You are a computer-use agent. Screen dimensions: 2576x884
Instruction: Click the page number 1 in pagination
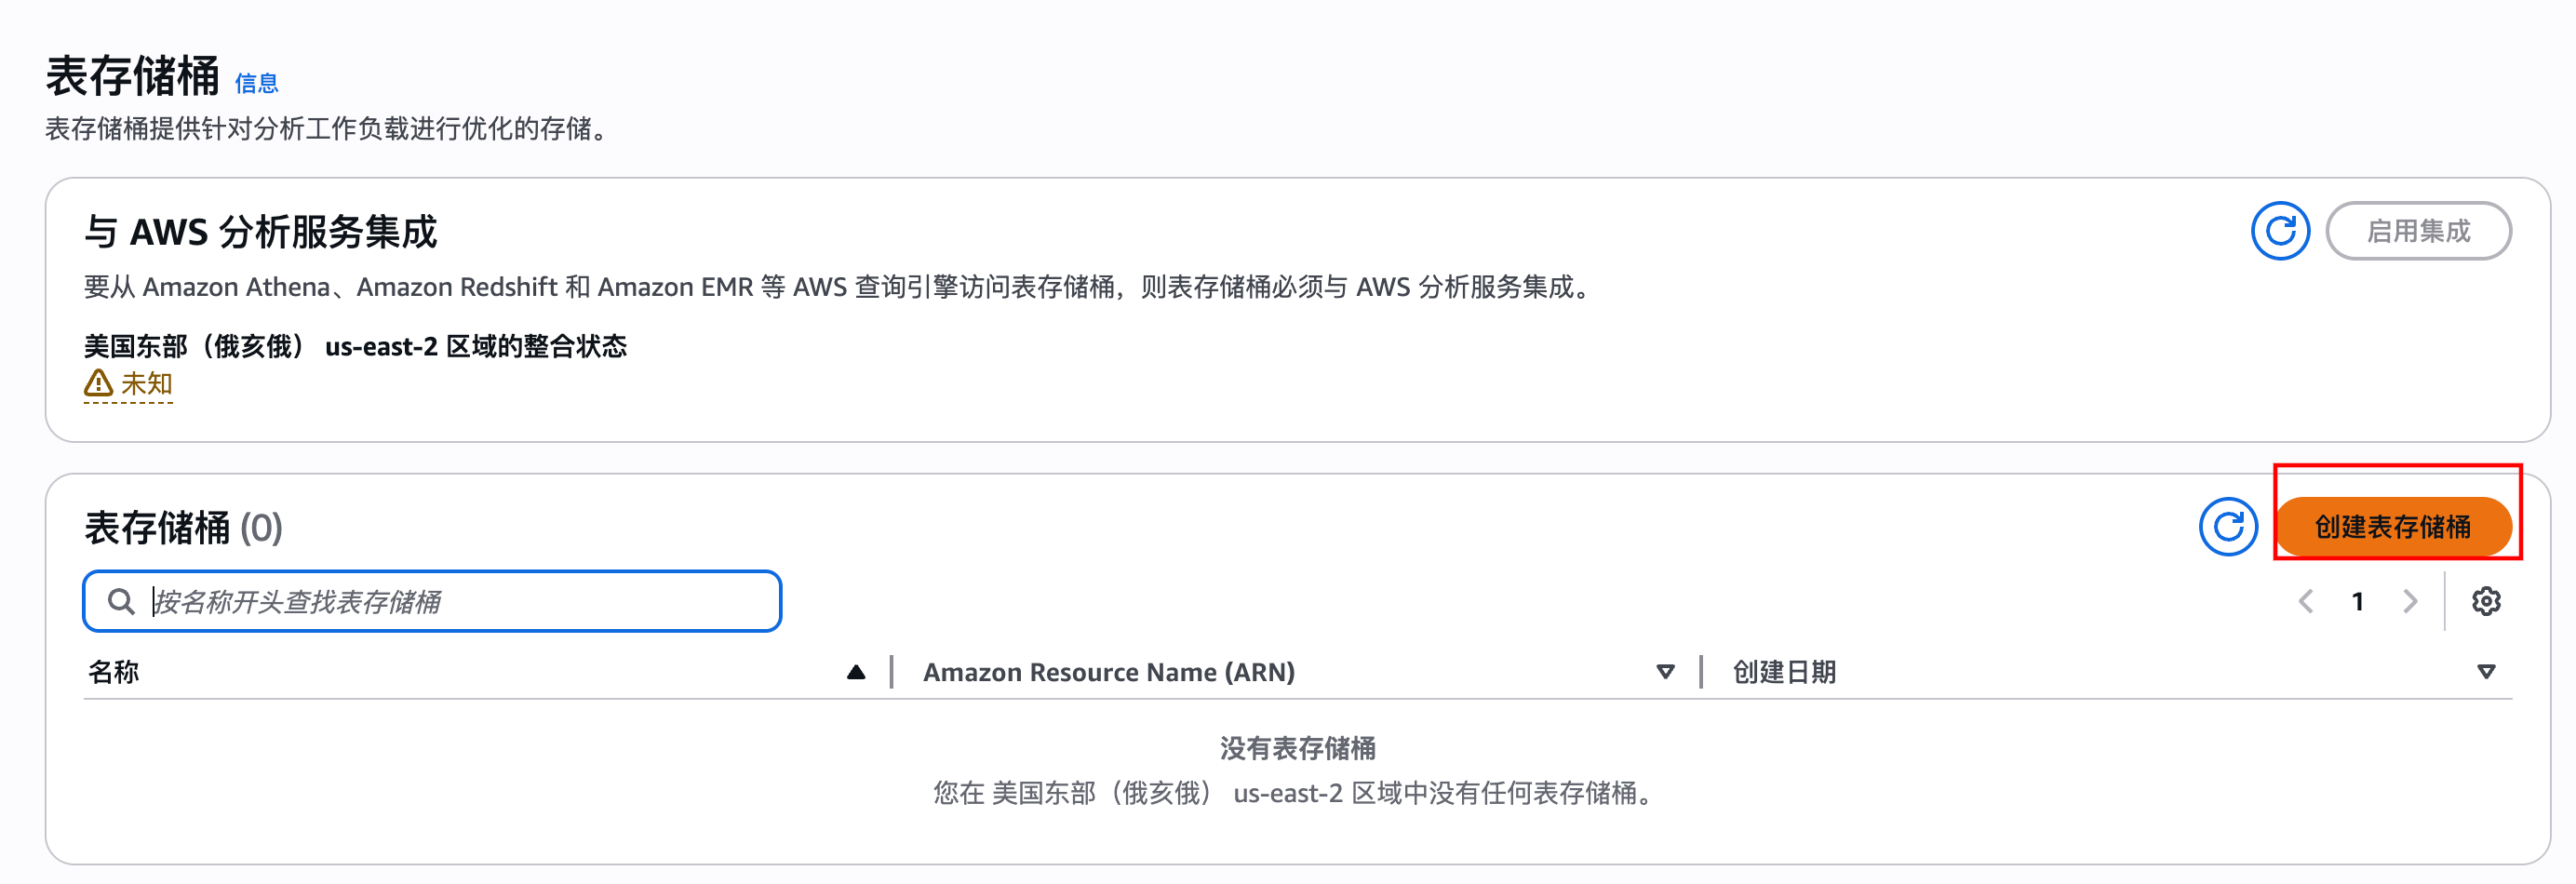[x=2358, y=601]
